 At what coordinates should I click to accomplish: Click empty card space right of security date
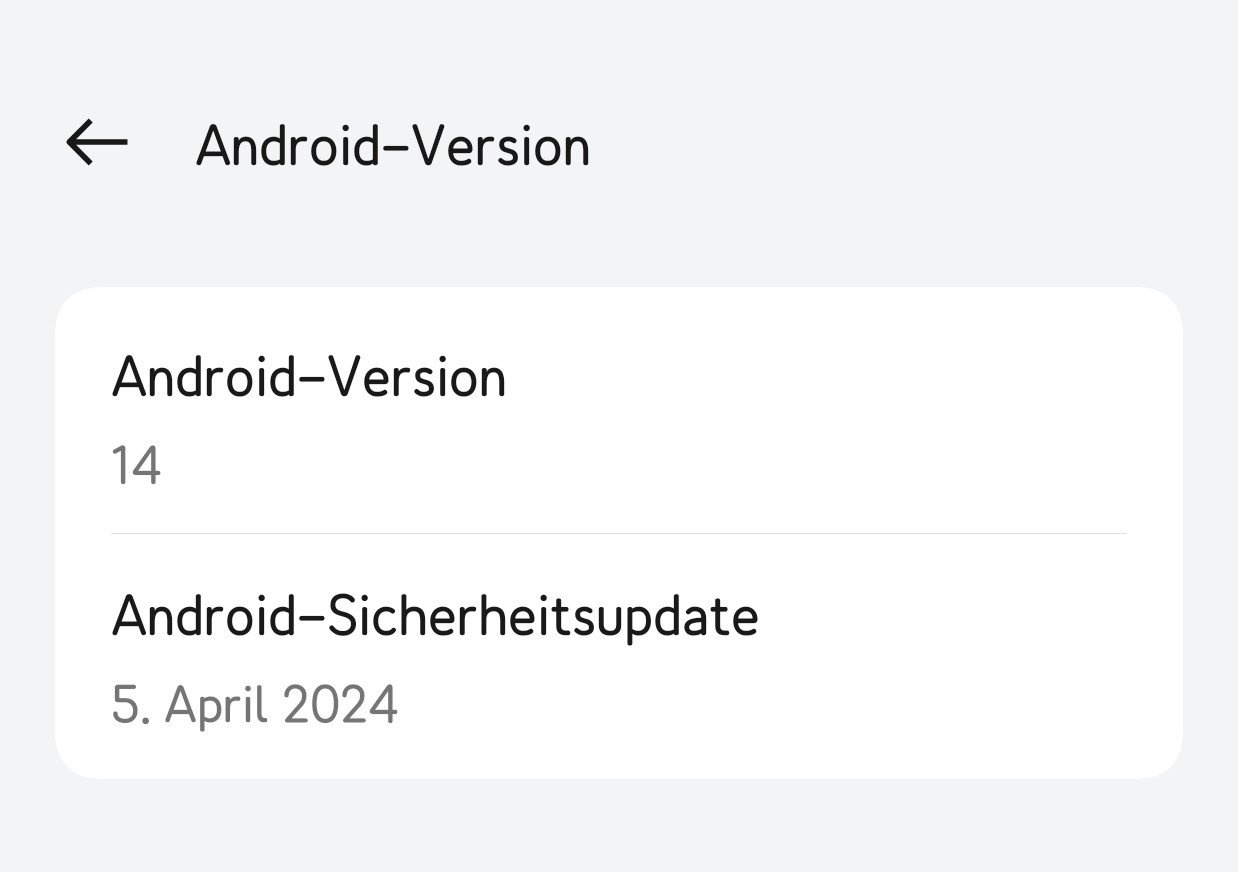pyautogui.click(x=800, y=704)
